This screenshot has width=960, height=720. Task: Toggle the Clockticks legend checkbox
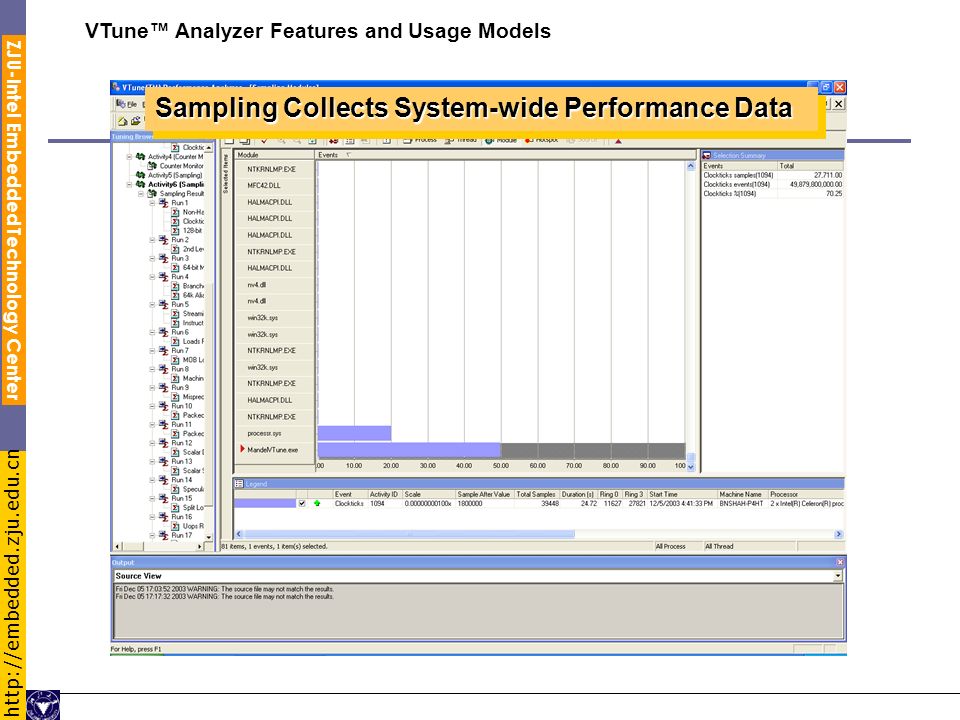(x=302, y=503)
